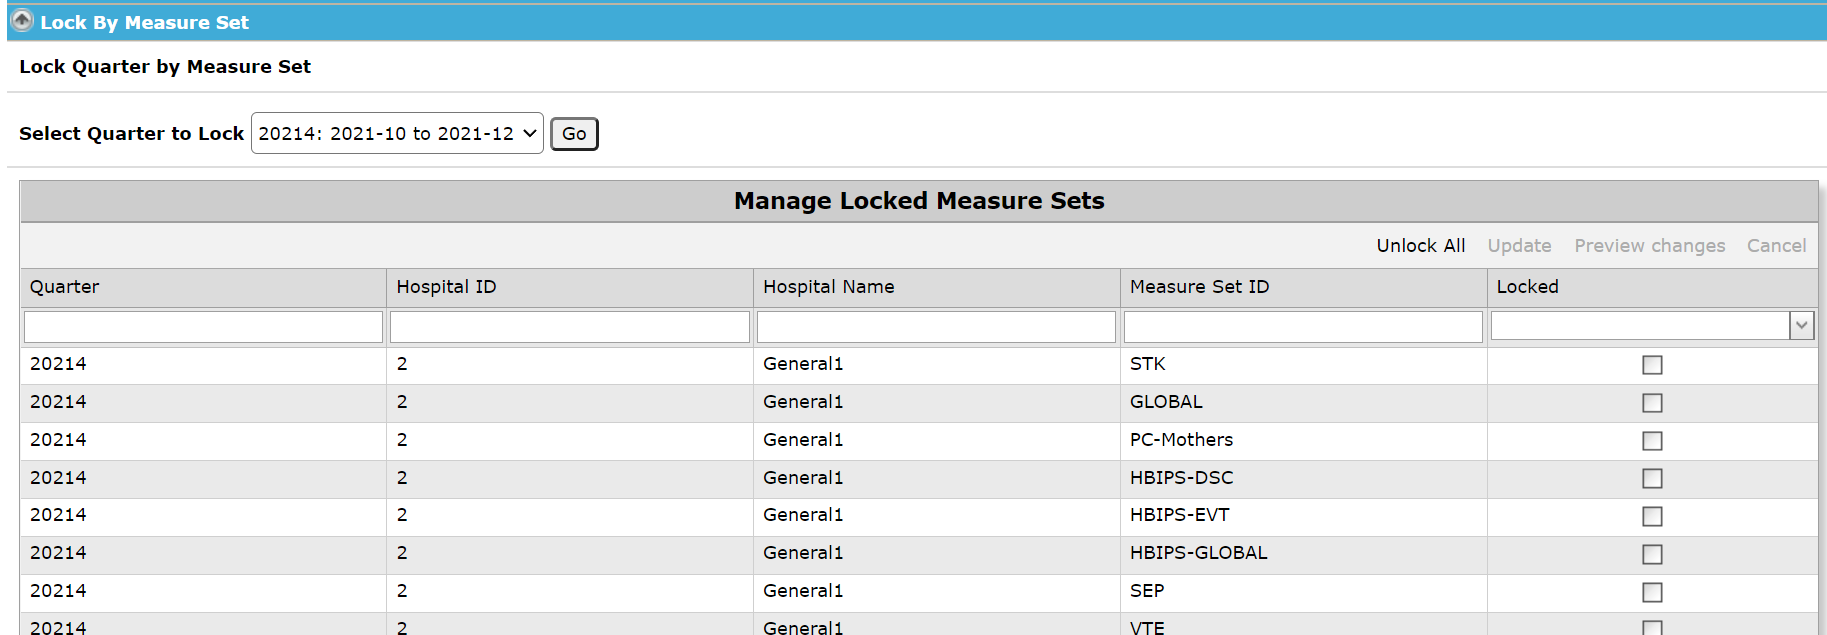
Task: Focus the Quarter column filter field
Action: point(203,327)
